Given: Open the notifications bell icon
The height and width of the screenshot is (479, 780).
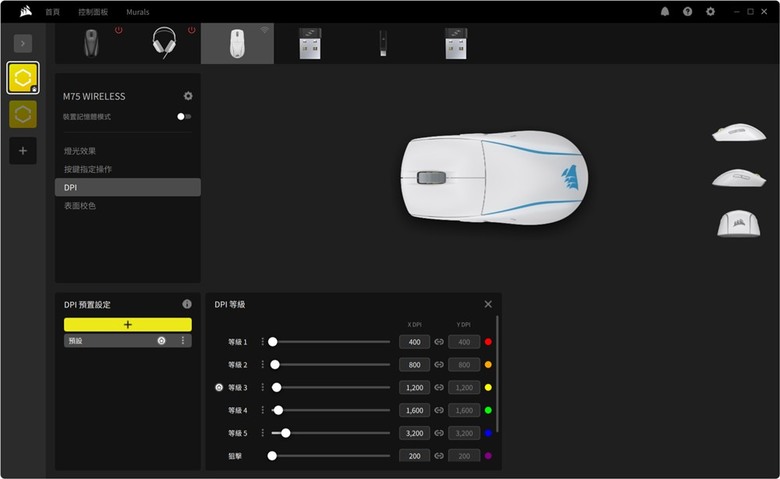Looking at the screenshot, I should click(665, 11).
